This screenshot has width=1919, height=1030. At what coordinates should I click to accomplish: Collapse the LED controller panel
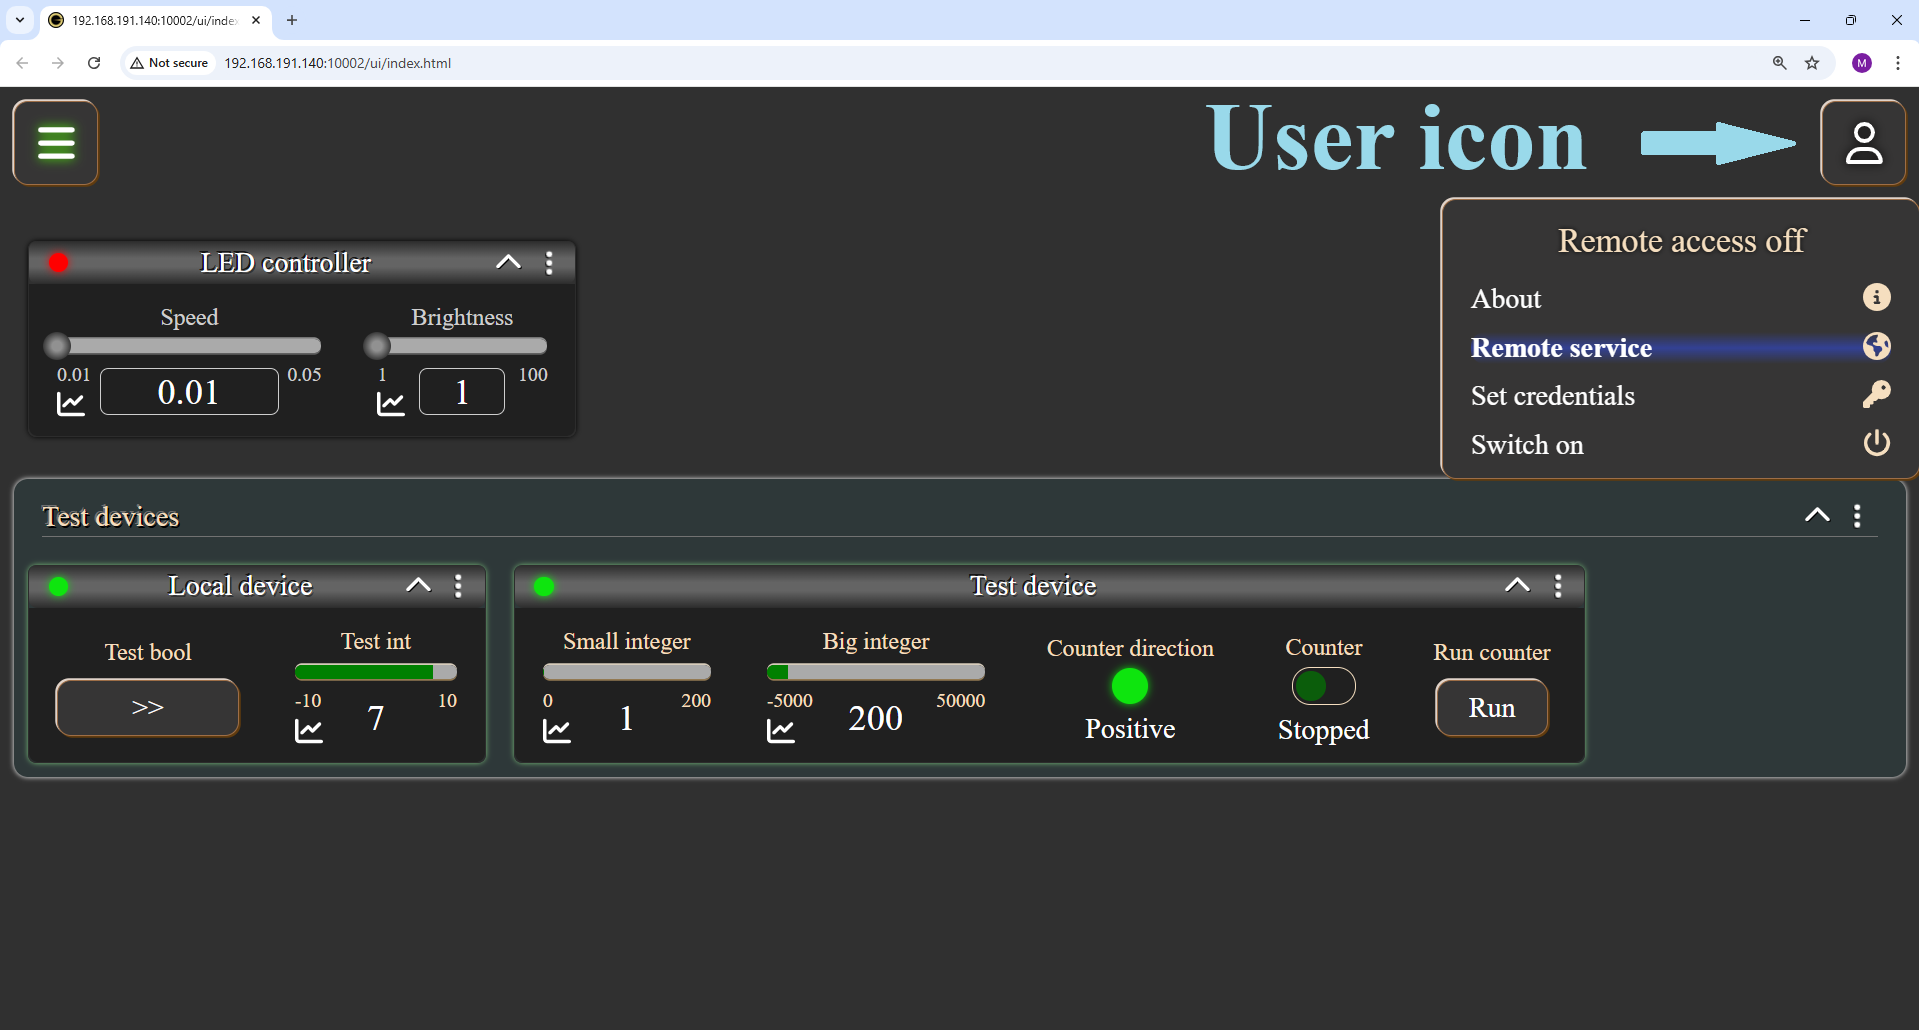[508, 262]
